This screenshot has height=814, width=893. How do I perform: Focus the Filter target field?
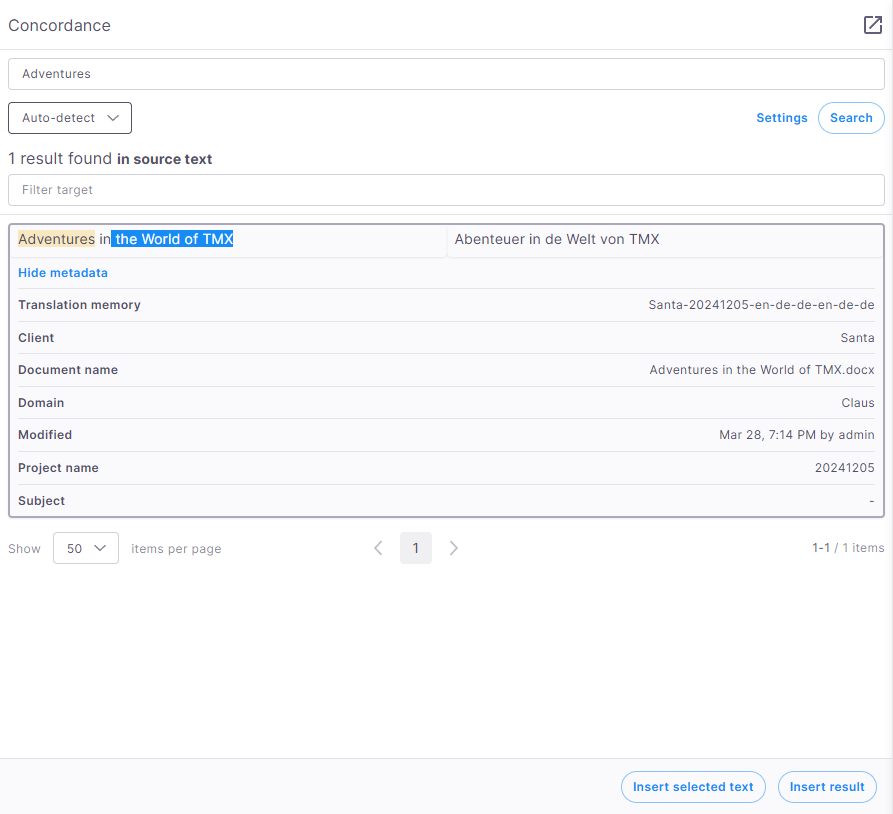pyautogui.click(x=446, y=190)
